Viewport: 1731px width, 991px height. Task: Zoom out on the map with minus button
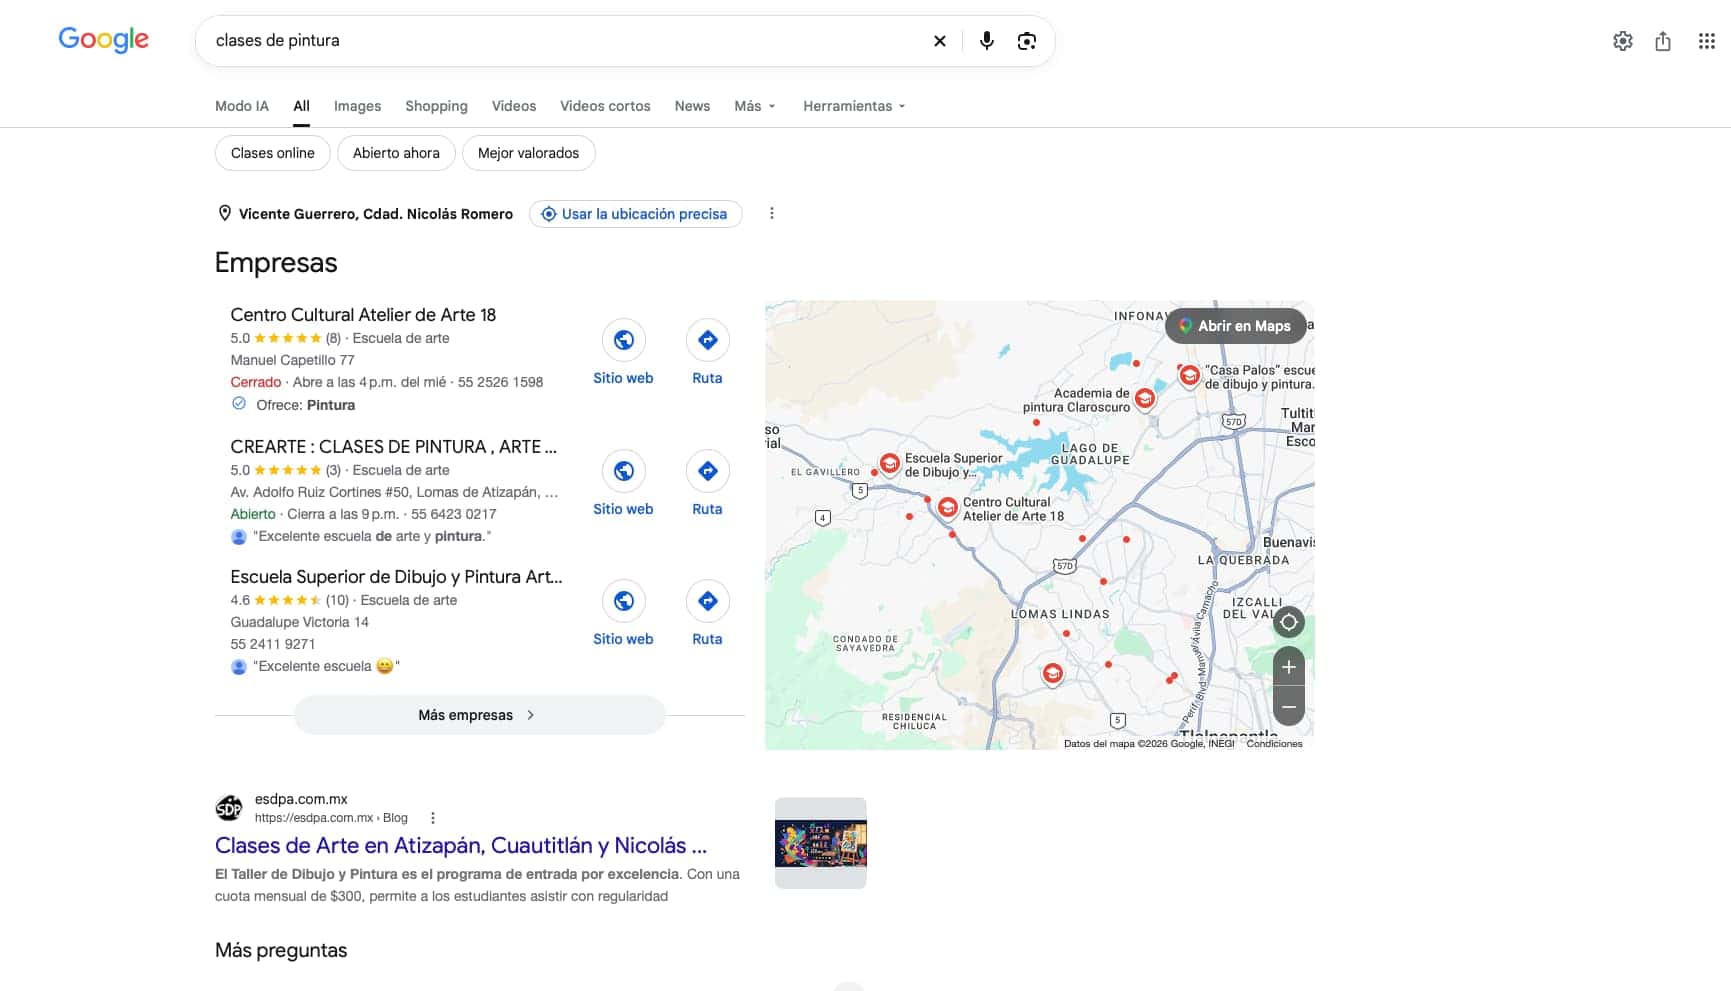1288,706
